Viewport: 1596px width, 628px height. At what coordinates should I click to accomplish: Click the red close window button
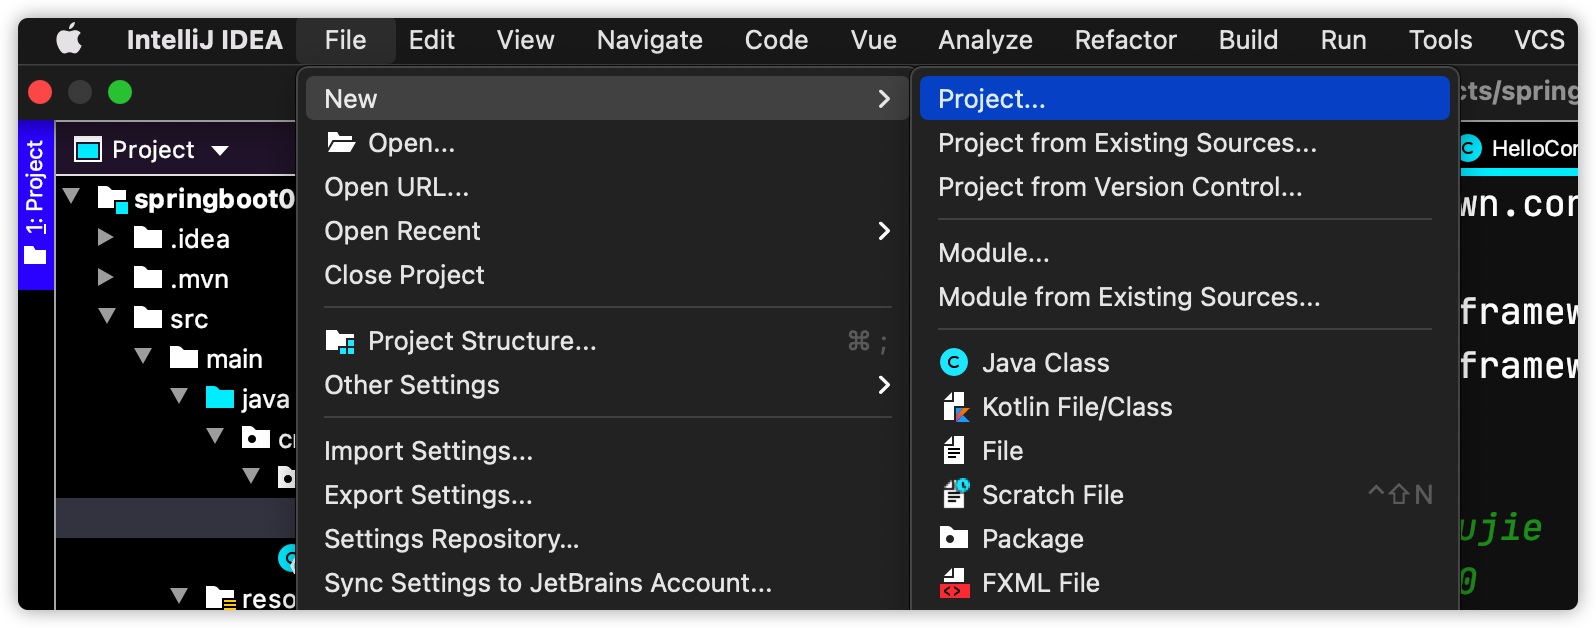[40, 92]
